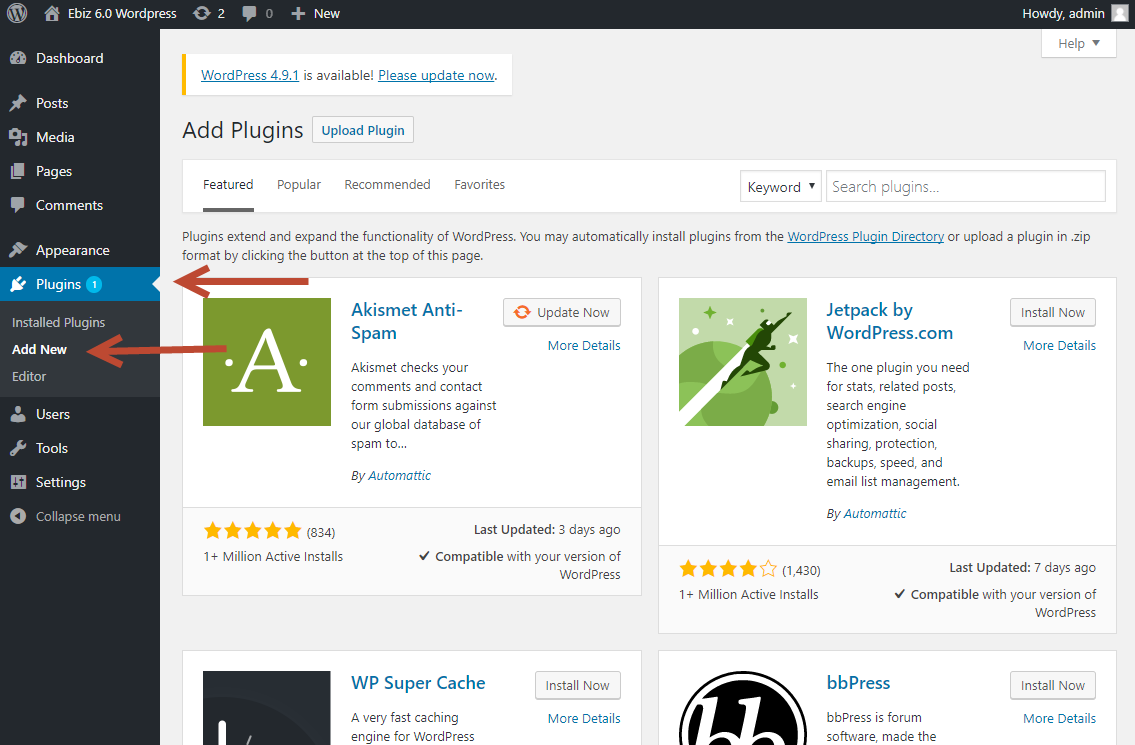Viewport: 1135px width, 745px height.
Task: Switch to the Recommended tab
Action: [387, 185]
